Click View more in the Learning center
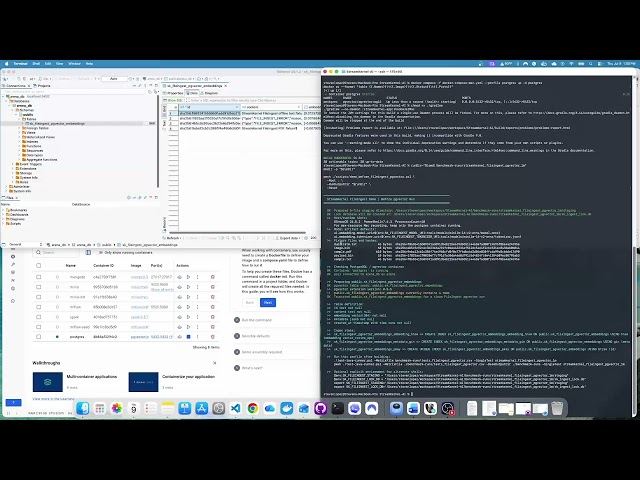Image resolution: width=640 pixels, height=480 pixels. click(53, 399)
